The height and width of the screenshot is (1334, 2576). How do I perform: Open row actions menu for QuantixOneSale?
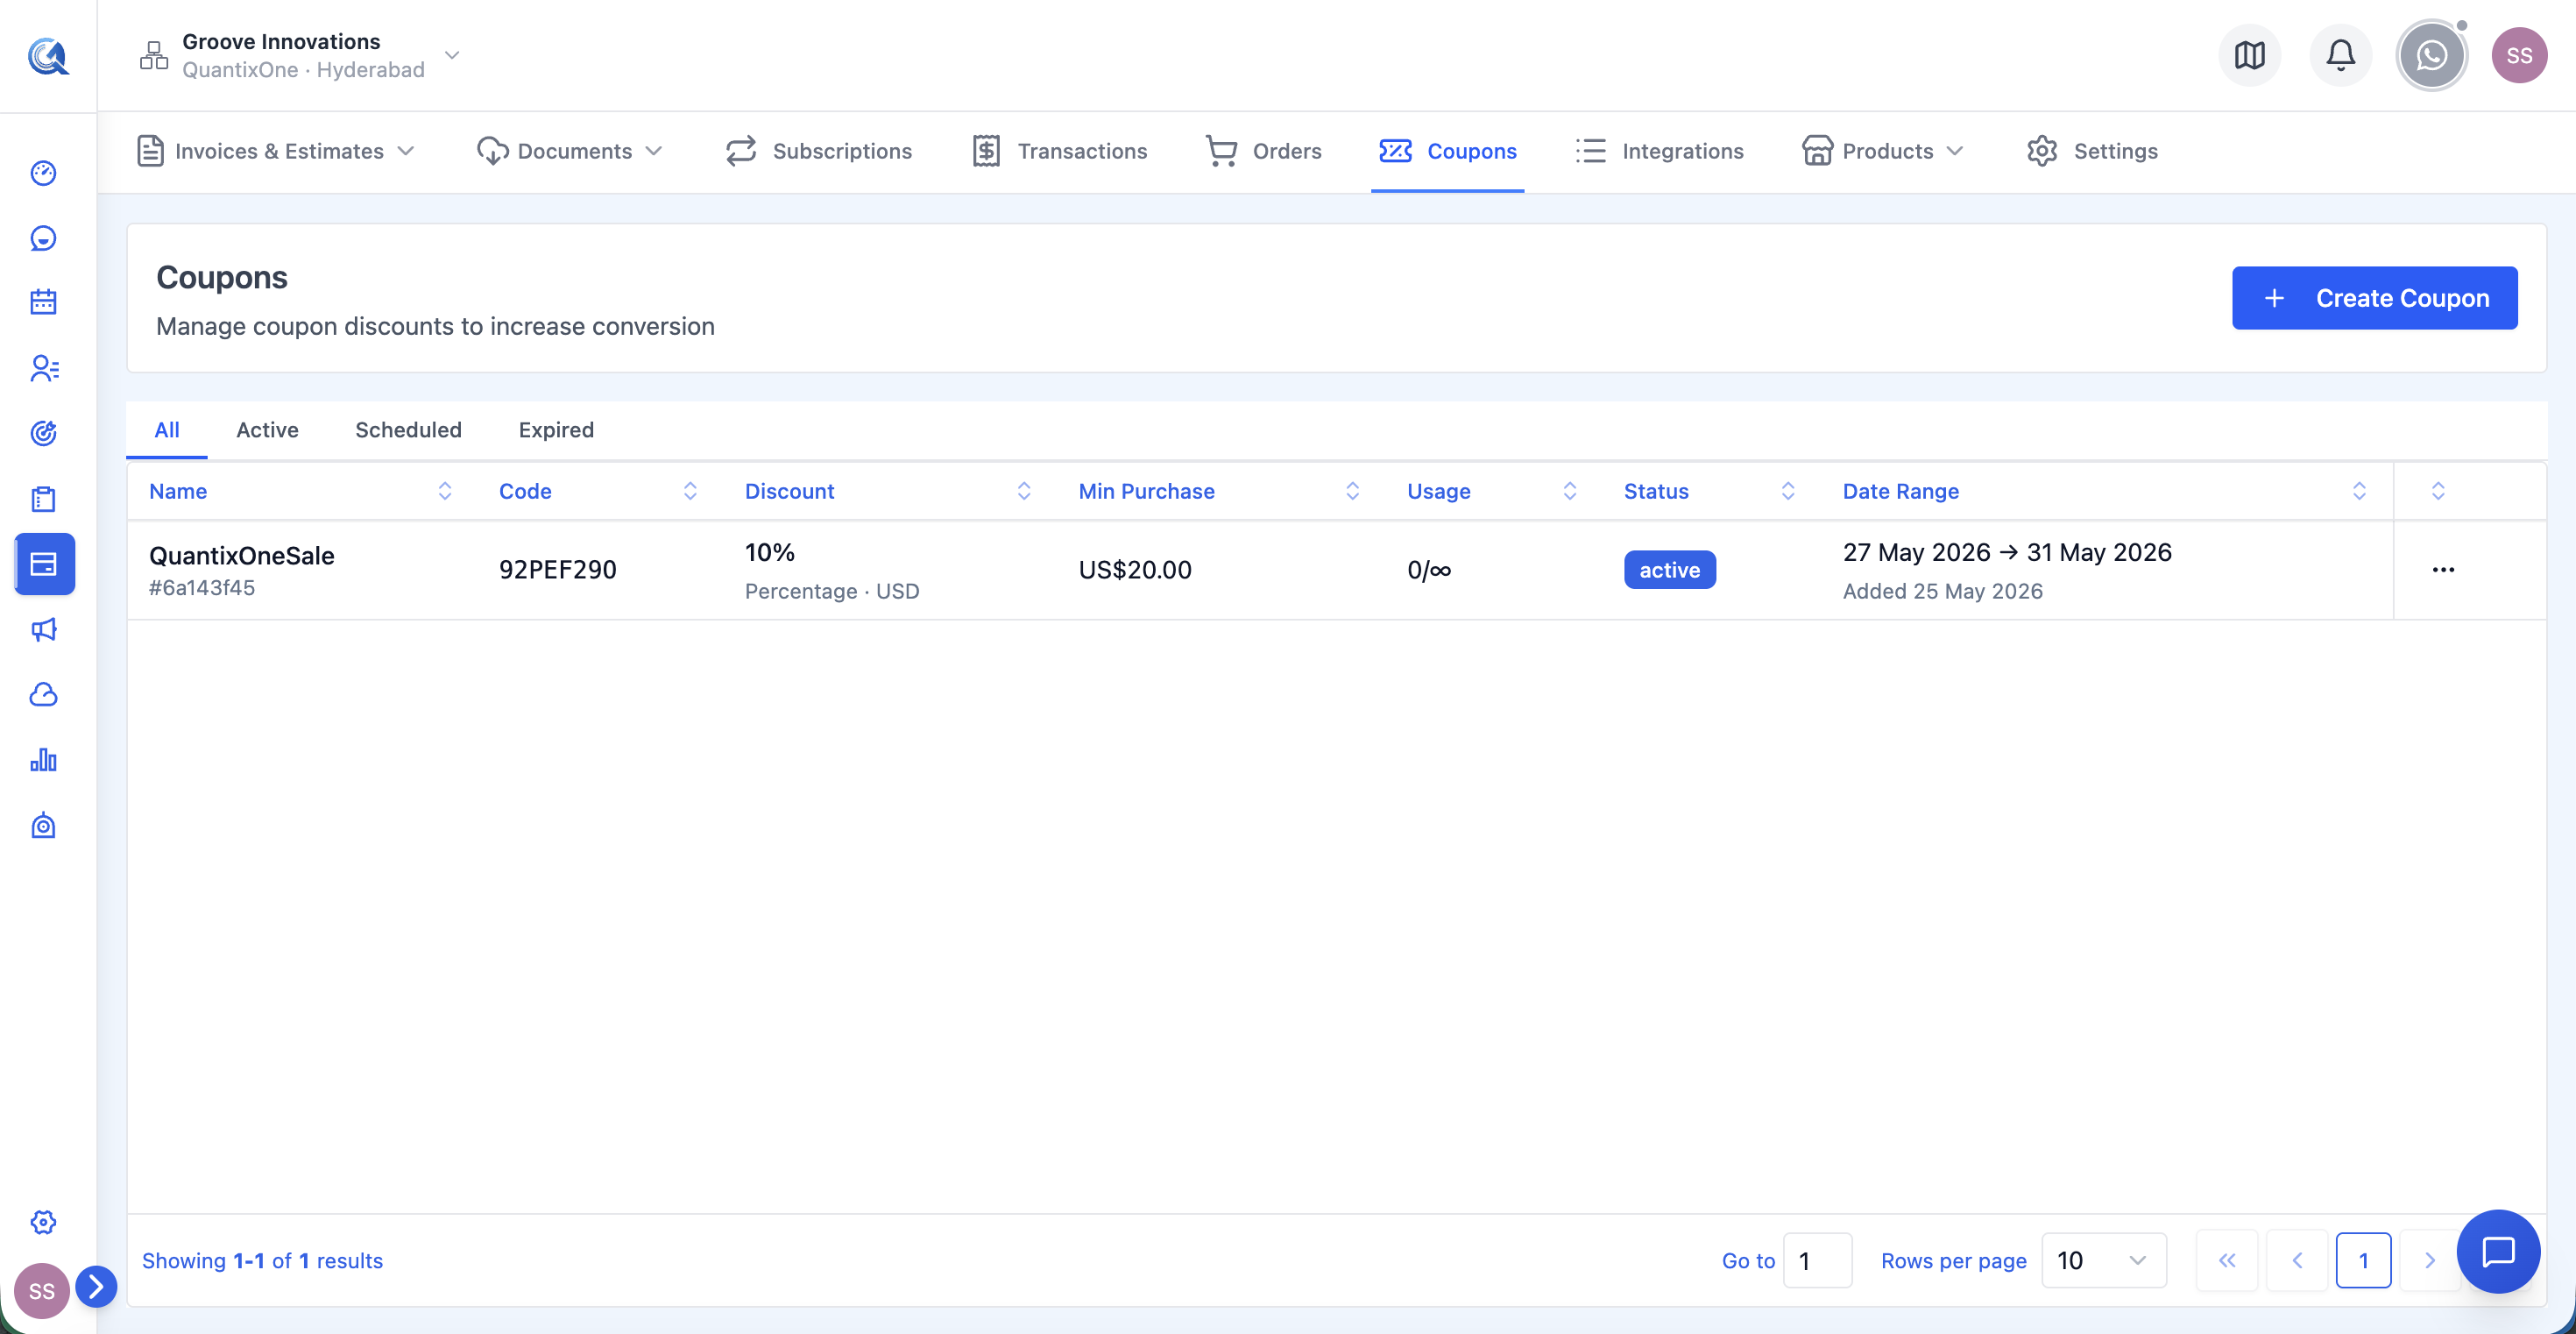[2443, 570]
